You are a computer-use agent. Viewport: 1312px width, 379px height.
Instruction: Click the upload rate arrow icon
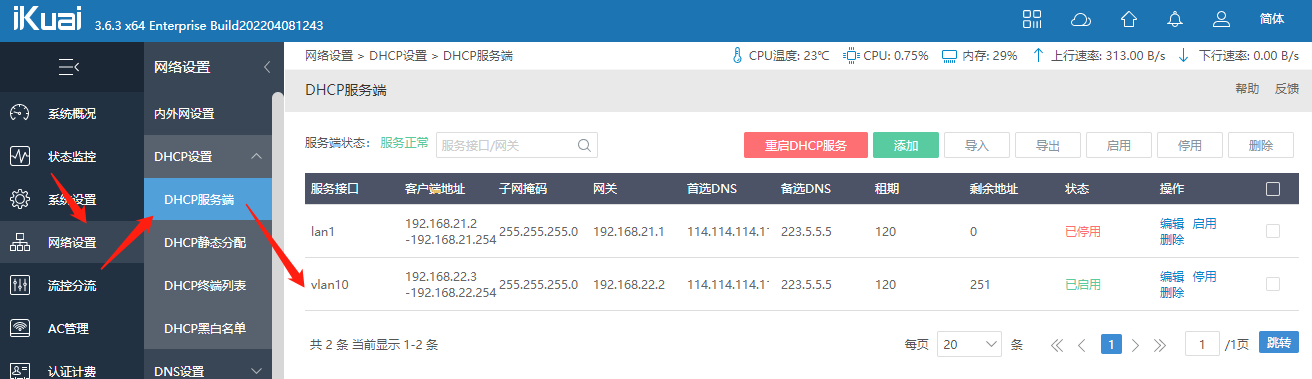click(1038, 56)
